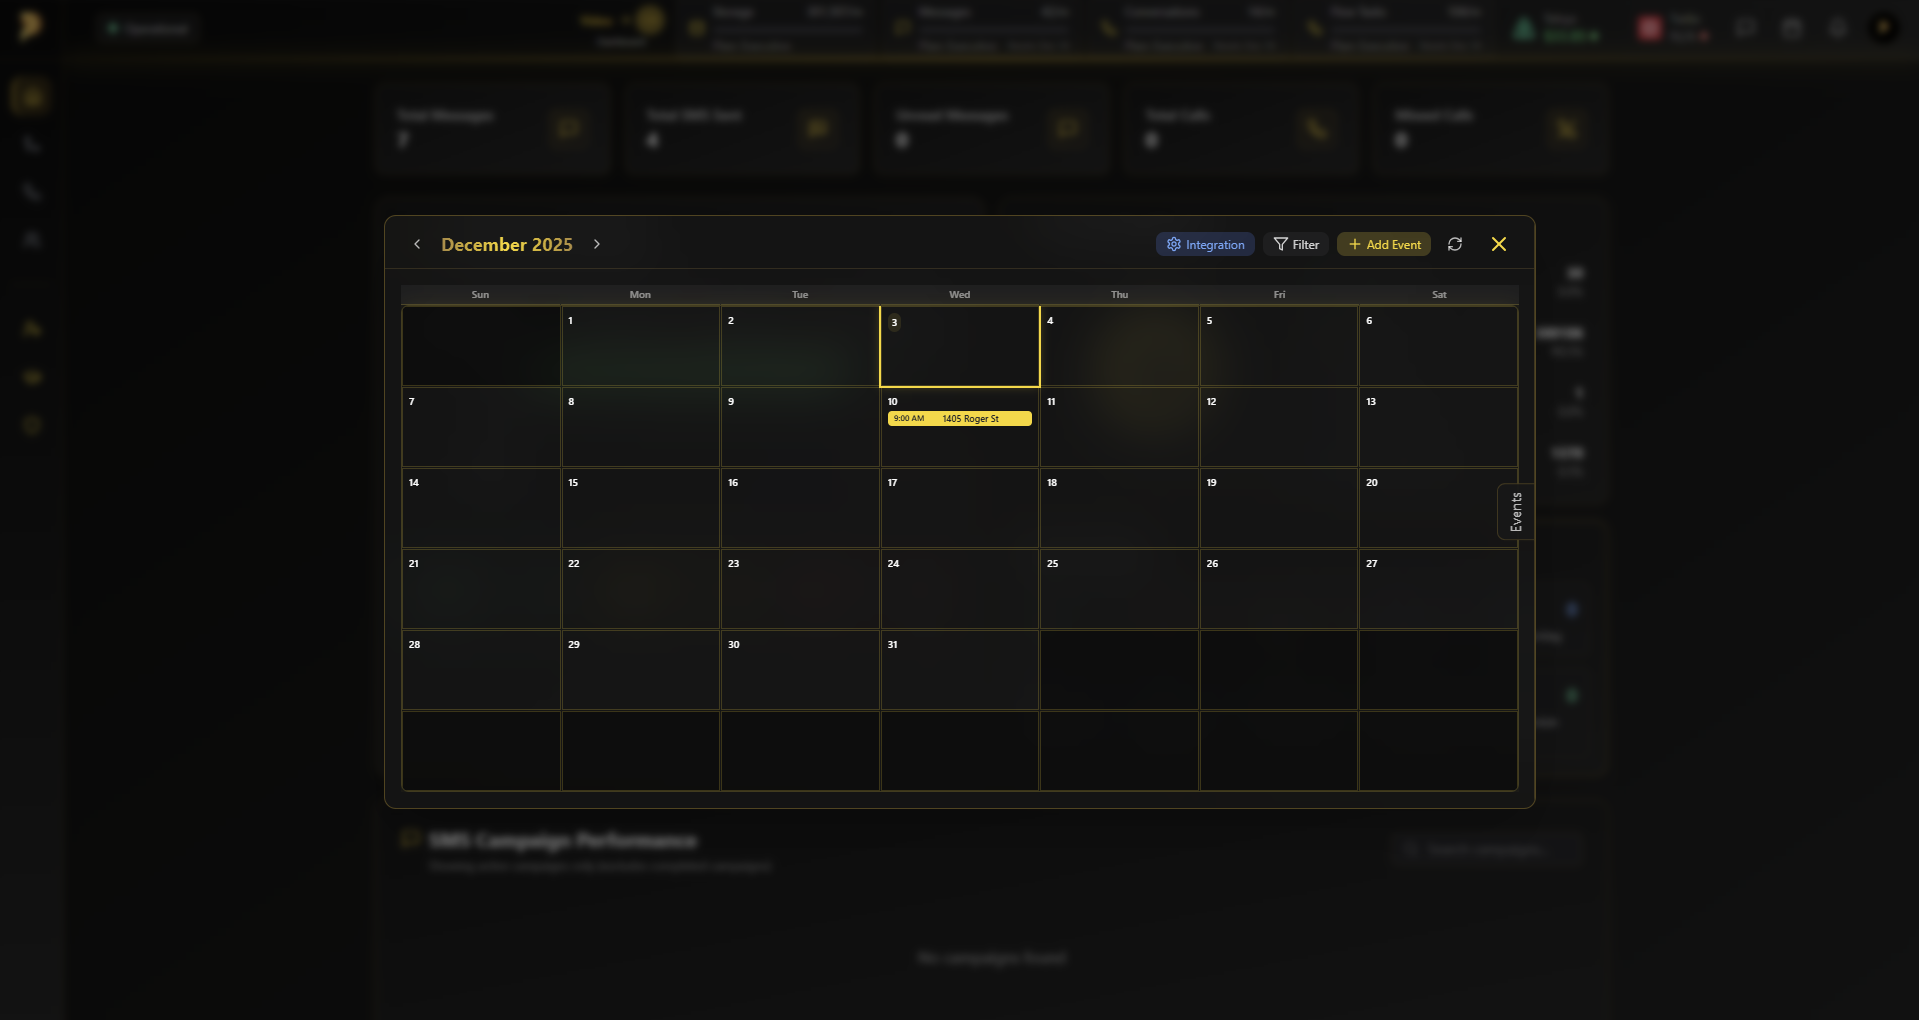Open the Filter options
The width and height of the screenshot is (1919, 1020).
click(1296, 244)
